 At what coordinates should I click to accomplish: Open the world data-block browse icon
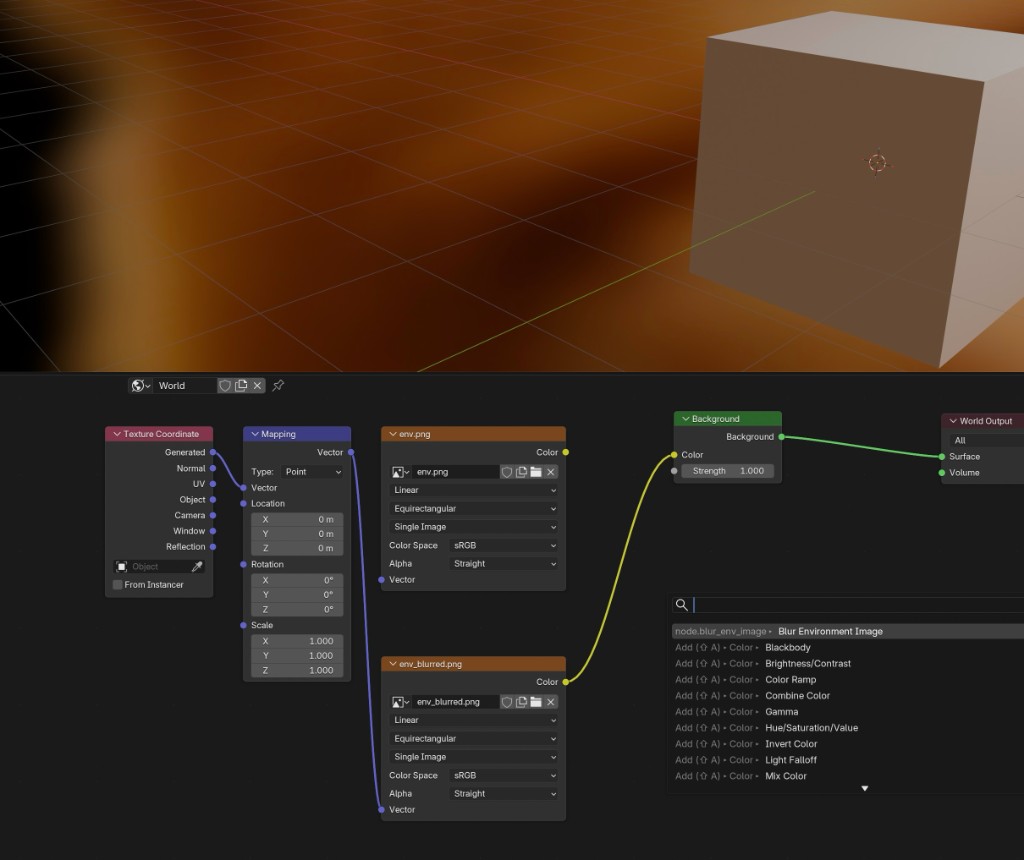[x=138, y=385]
